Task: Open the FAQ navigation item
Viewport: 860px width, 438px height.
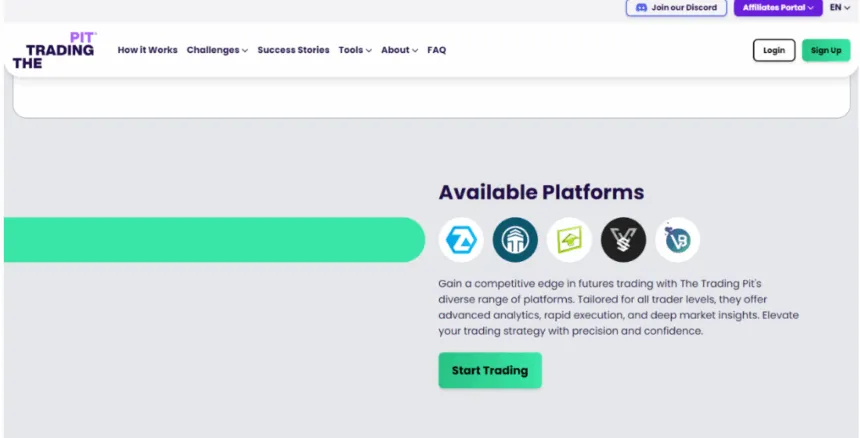Action: (437, 50)
